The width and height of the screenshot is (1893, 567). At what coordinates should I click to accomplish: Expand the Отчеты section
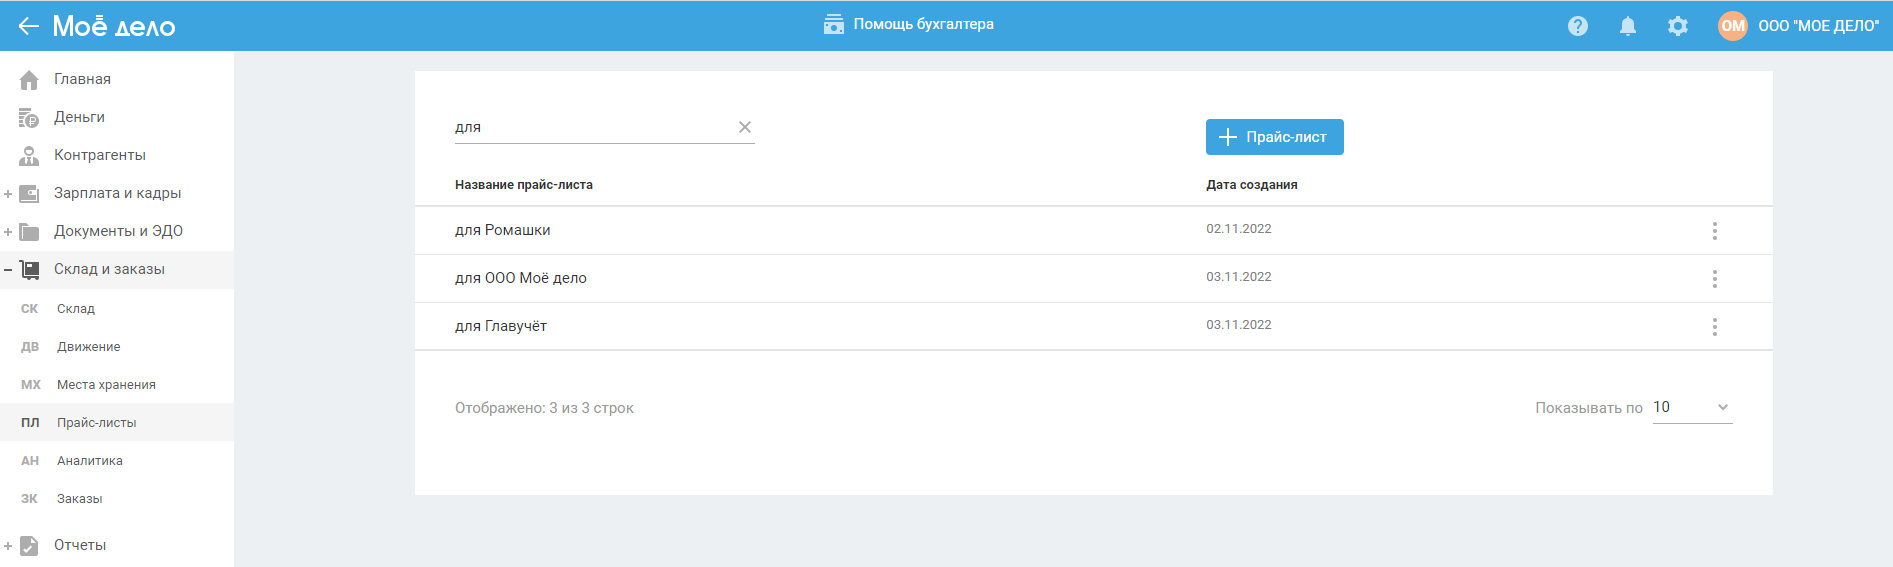(8, 546)
